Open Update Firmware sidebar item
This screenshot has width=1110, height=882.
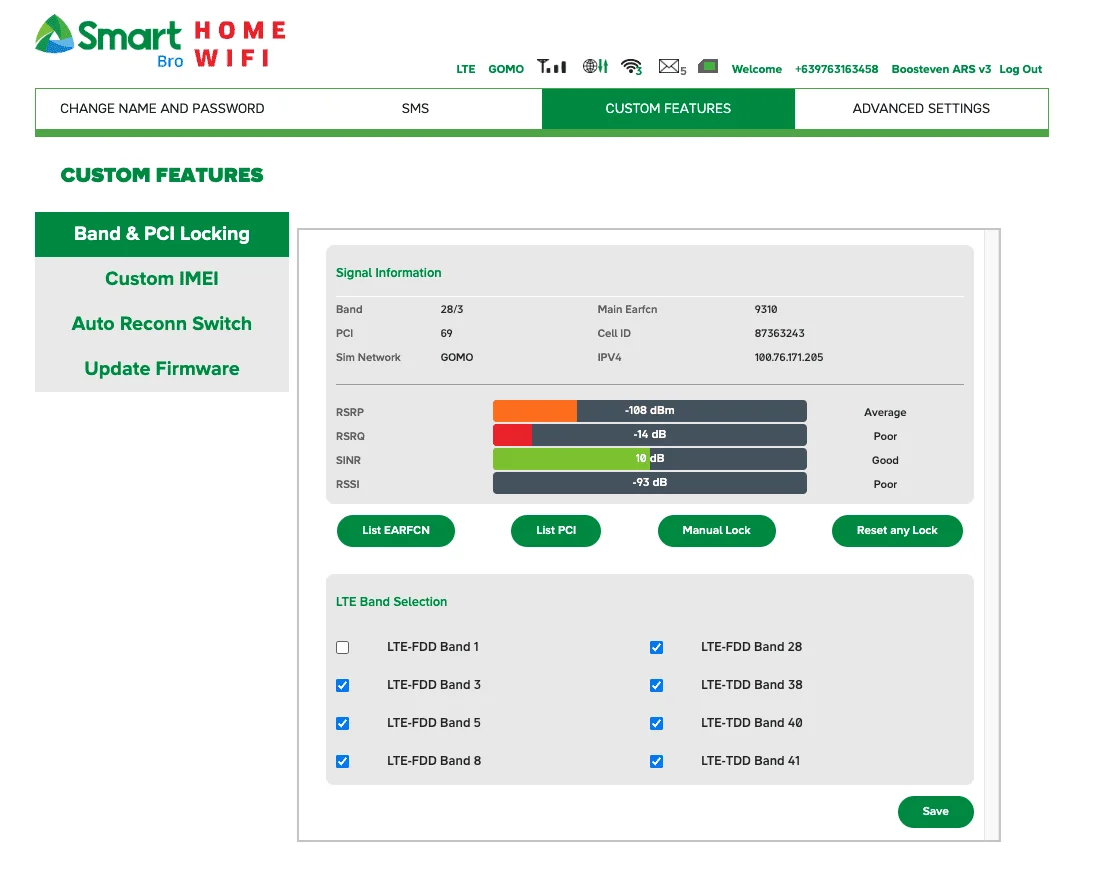pos(162,369)
